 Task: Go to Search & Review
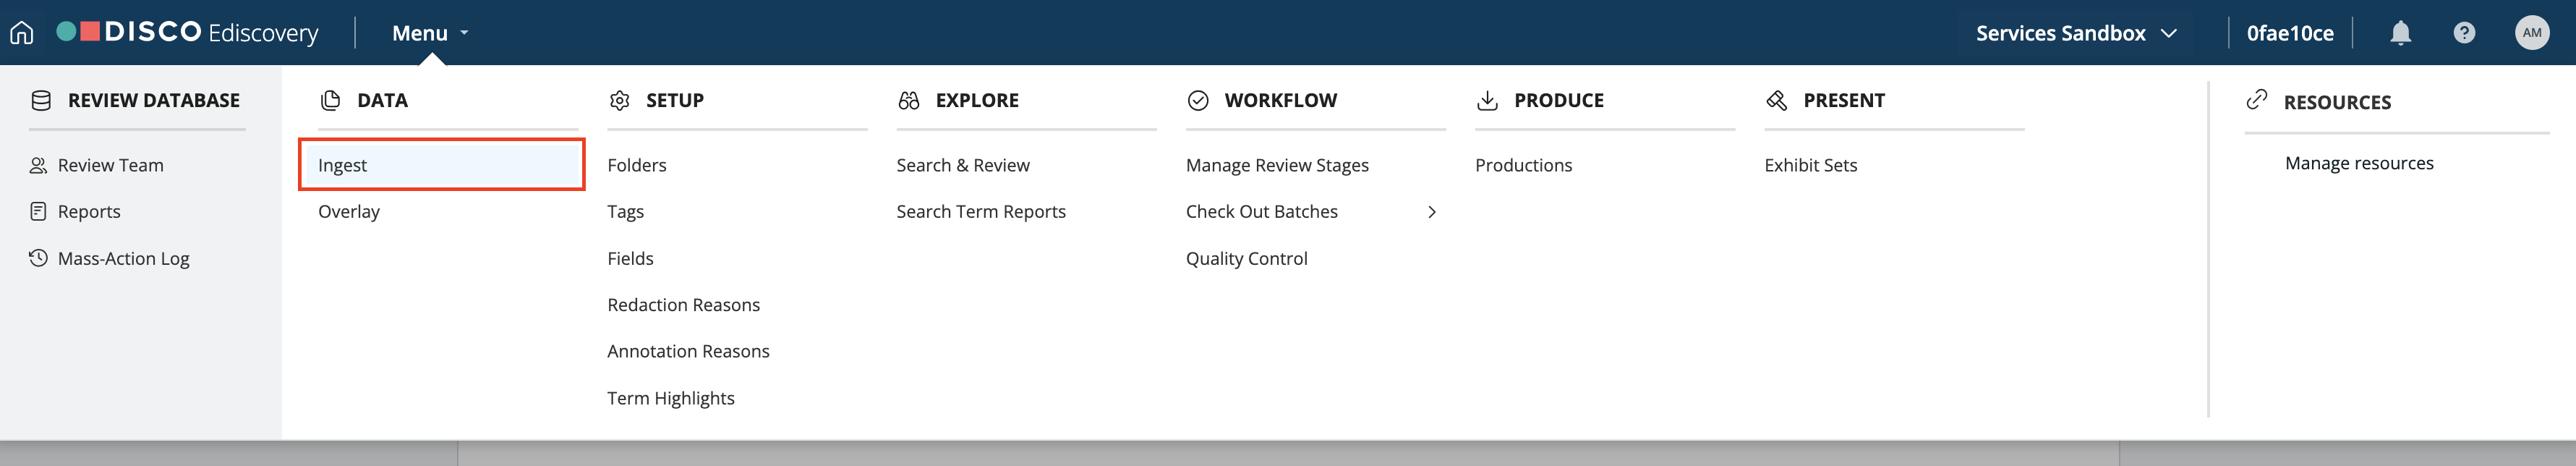pos(962,165)
